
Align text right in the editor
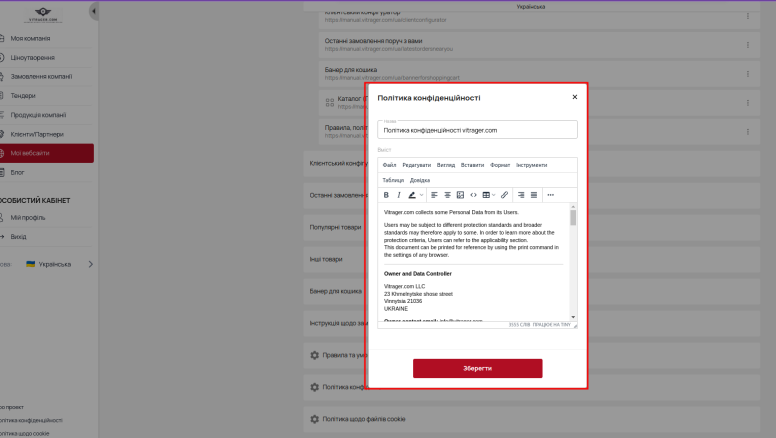(x=521, y=195)
